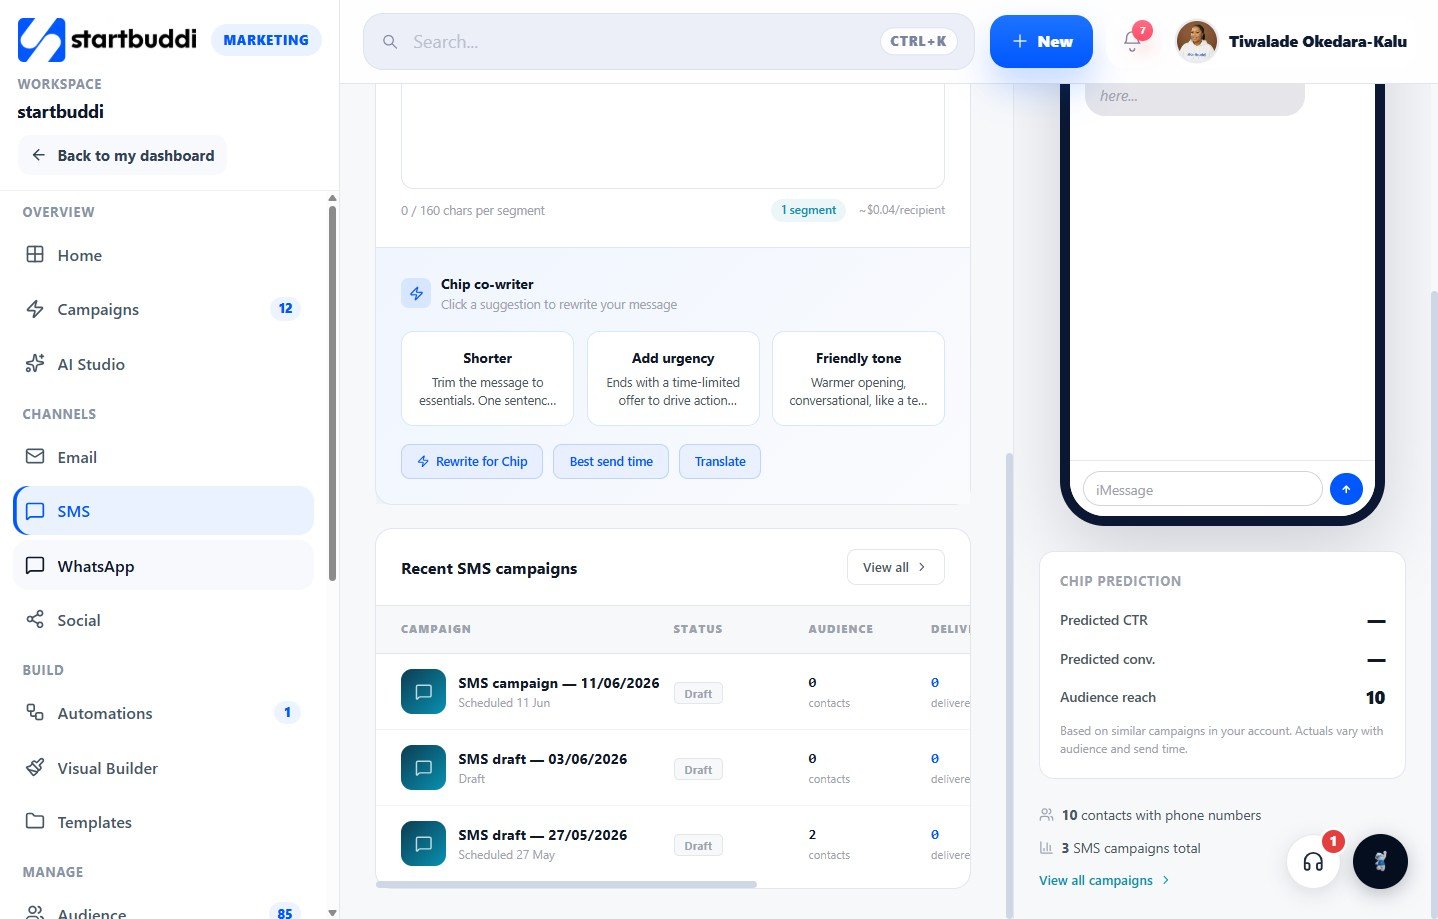Click the Translate button
The width and height of the screenshot is (1438, 919).
(720, 461)
